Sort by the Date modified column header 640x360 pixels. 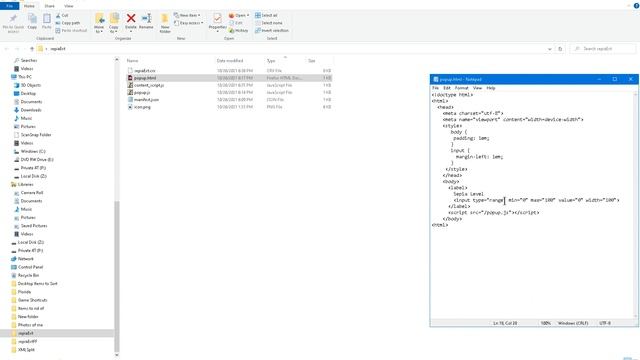tap(230, 60)
